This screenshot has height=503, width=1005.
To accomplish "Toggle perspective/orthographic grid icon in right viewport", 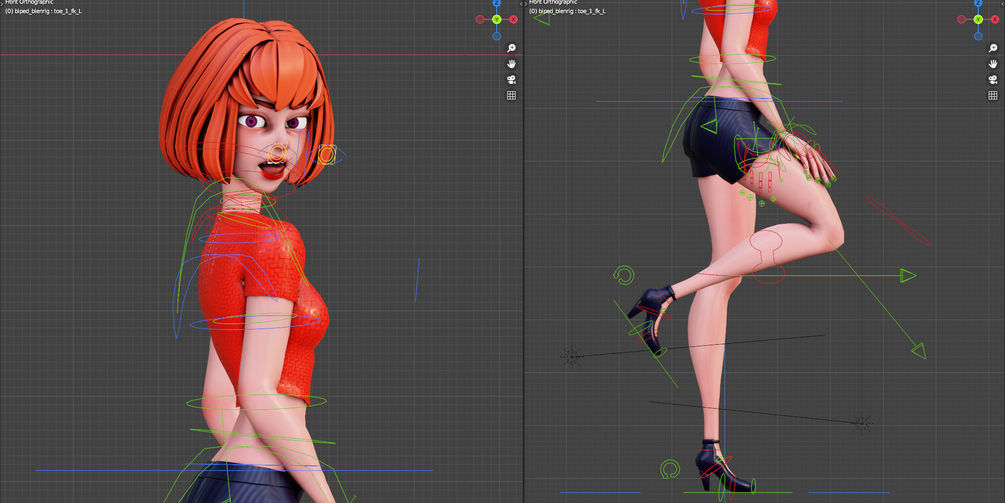I will point(993,95).
